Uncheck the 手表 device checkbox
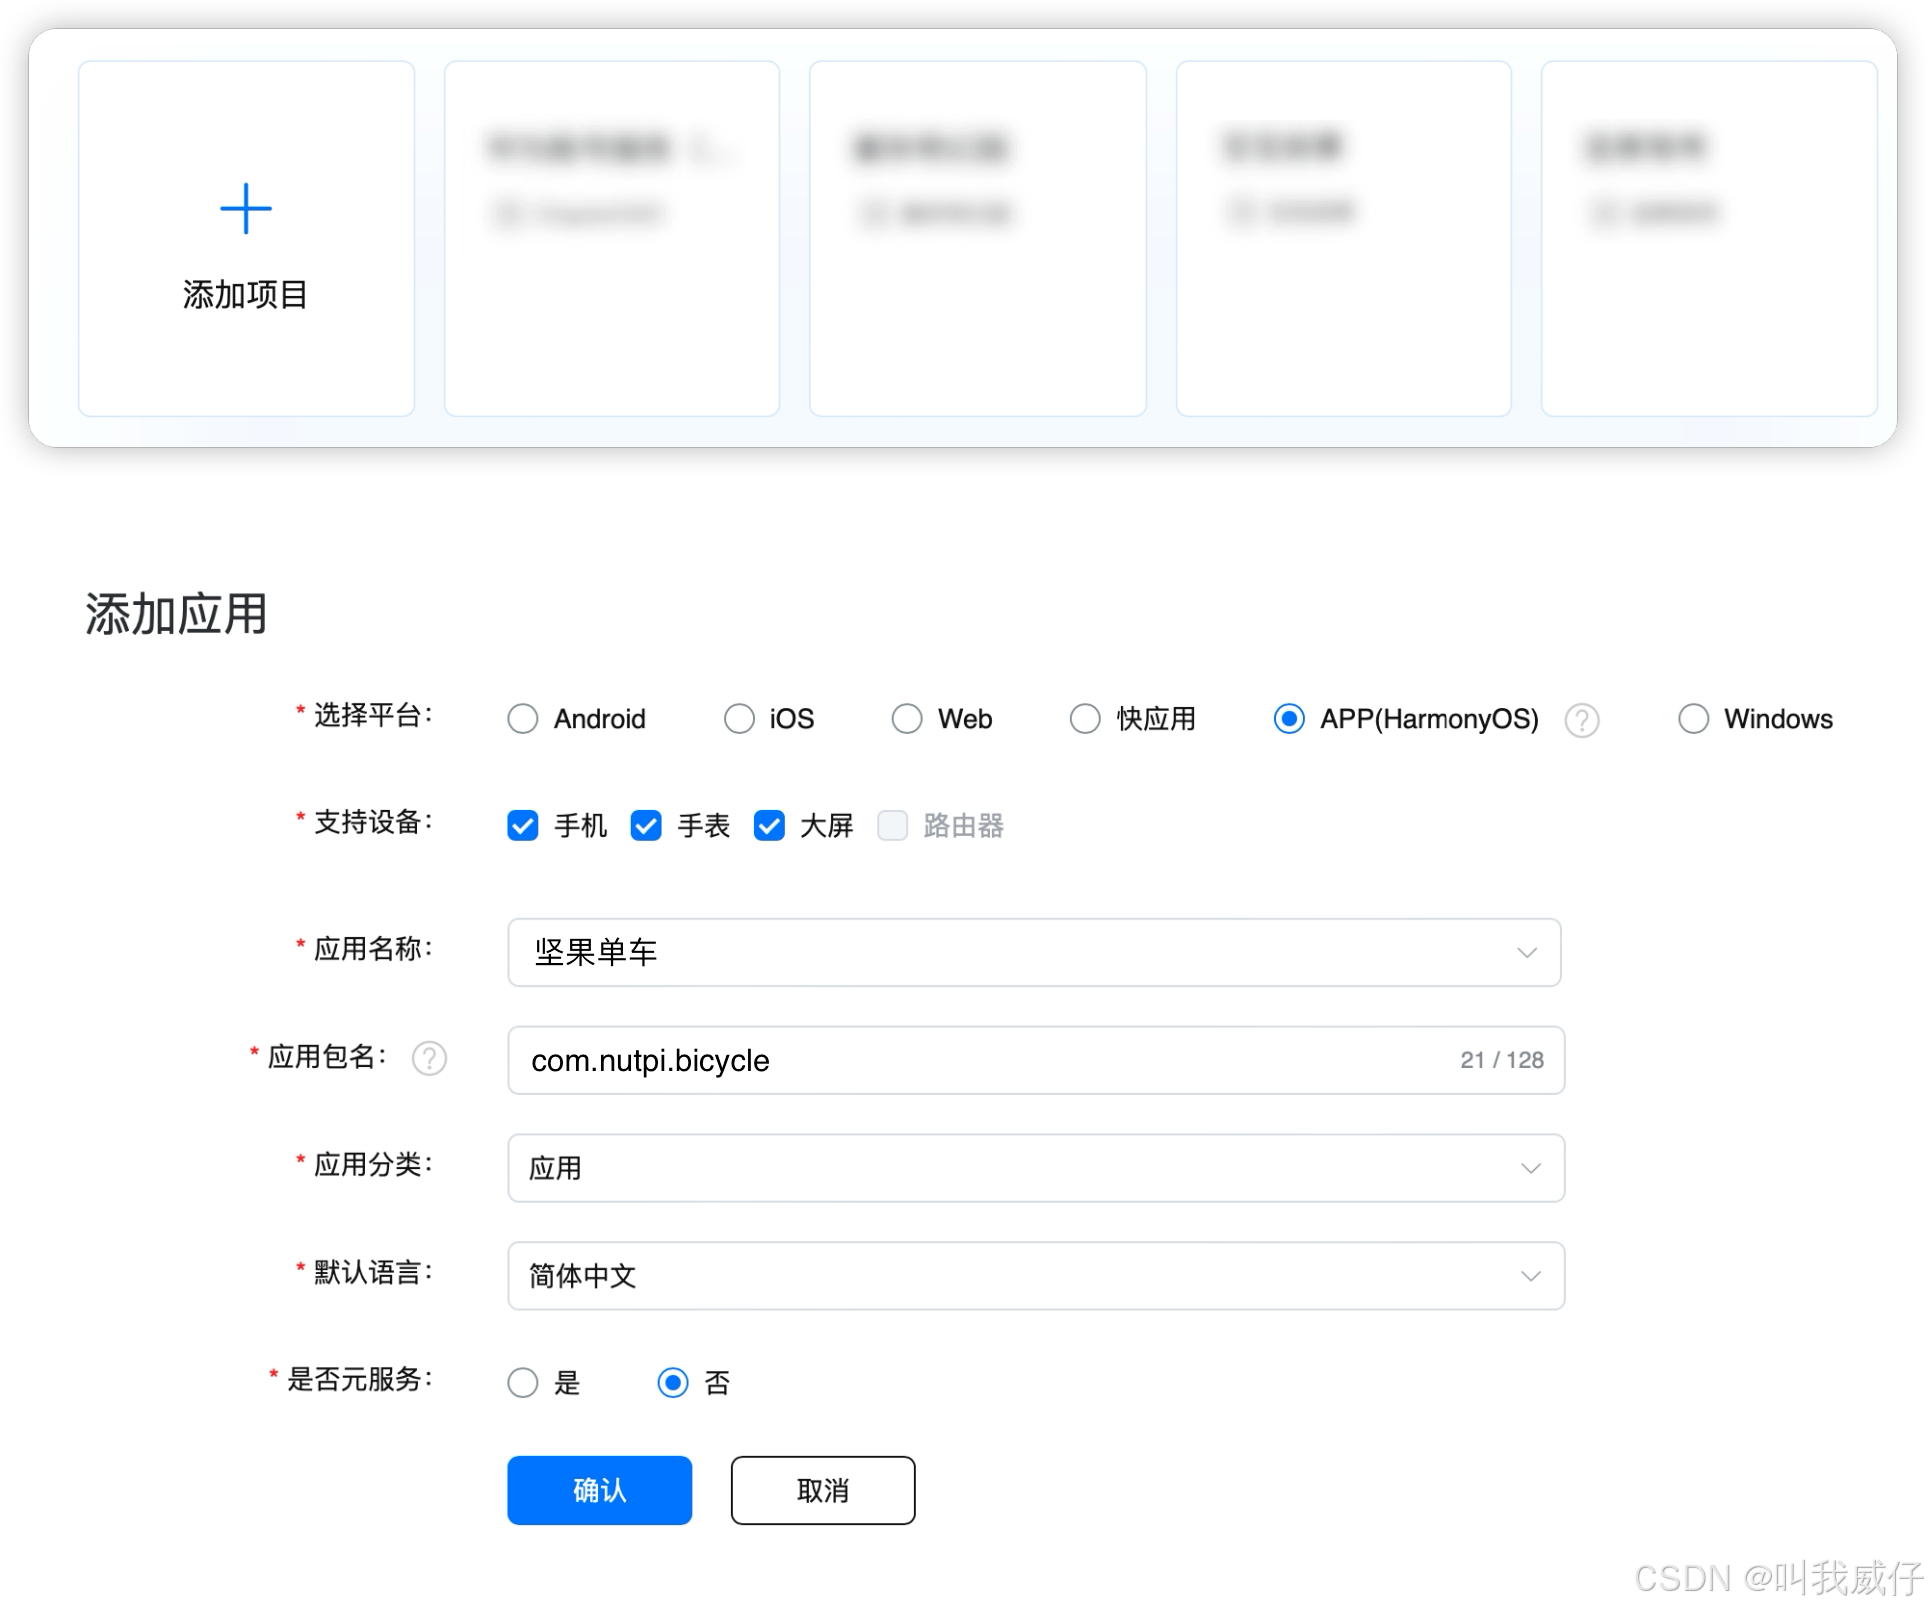 (x=646, y=826)
